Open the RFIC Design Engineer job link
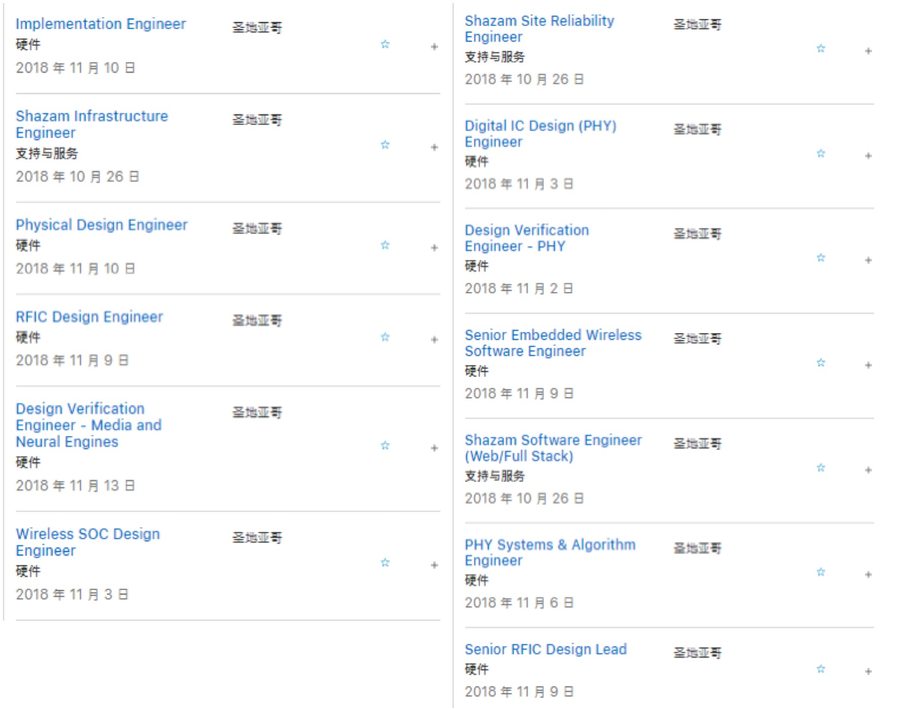The height and width of the screenshot is (710, 900). coord(90,317)
